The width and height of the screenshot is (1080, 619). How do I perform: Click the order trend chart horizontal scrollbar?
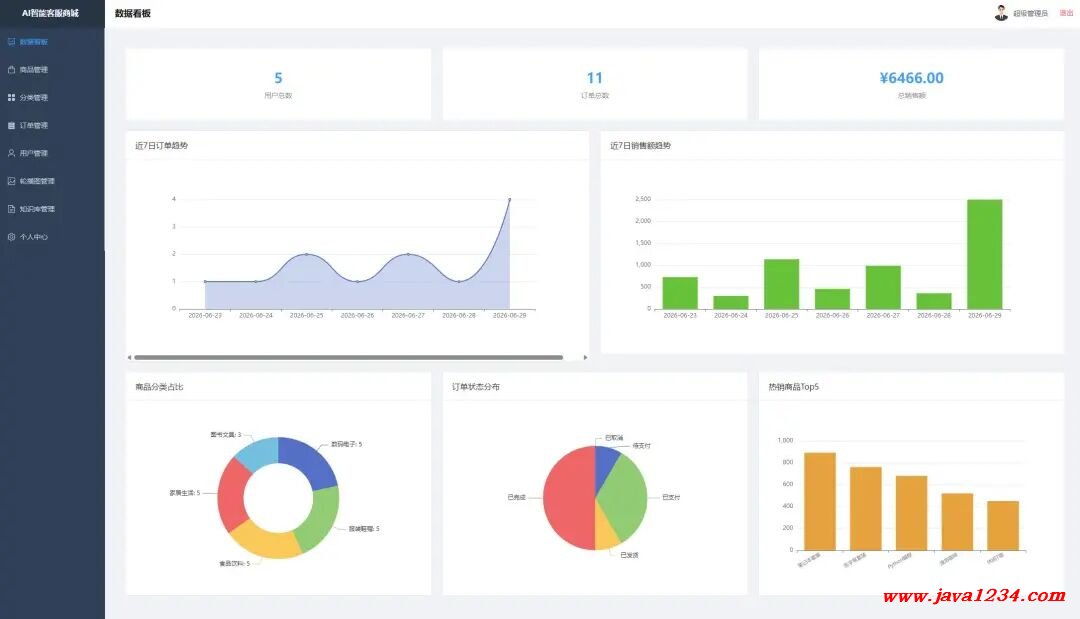[349, 357]
